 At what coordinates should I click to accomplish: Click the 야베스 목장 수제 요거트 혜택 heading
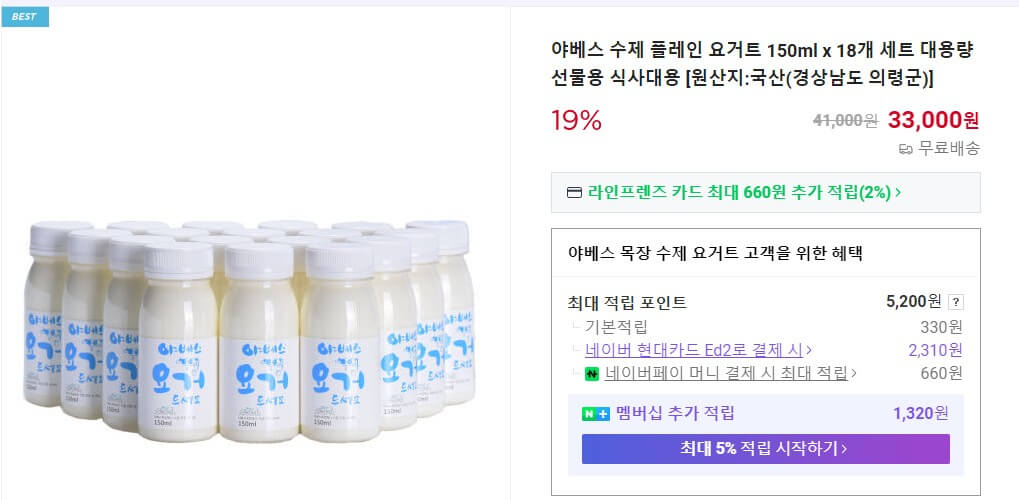click(x=714, y=253)
